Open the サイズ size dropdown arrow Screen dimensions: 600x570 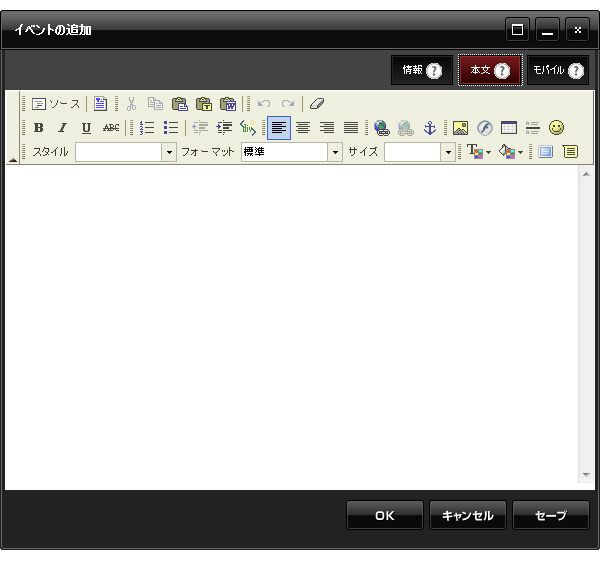pyautogui.click(x=448, y=152)
